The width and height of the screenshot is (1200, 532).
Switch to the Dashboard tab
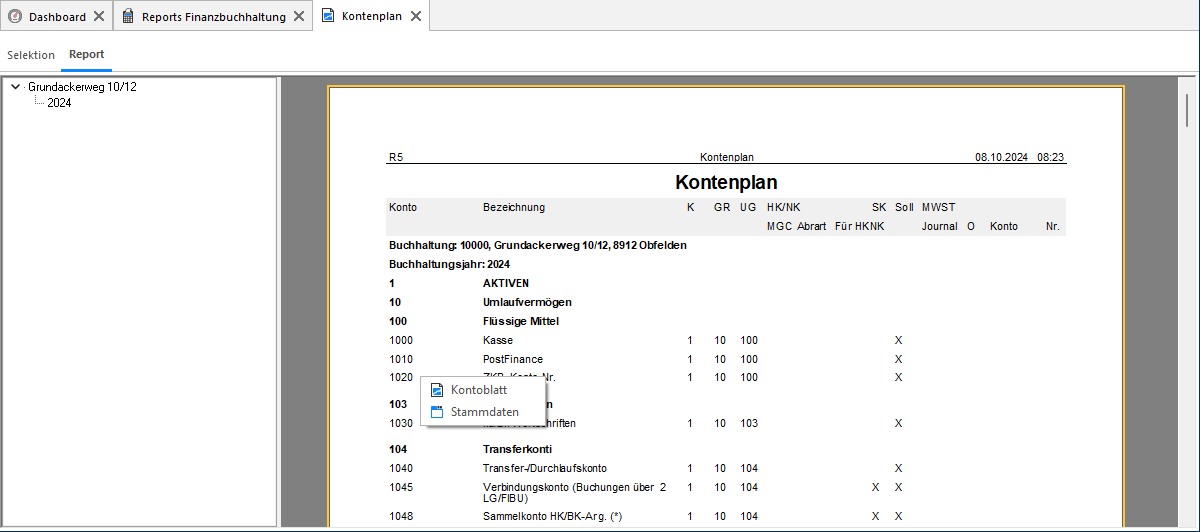tap(57, 17)
